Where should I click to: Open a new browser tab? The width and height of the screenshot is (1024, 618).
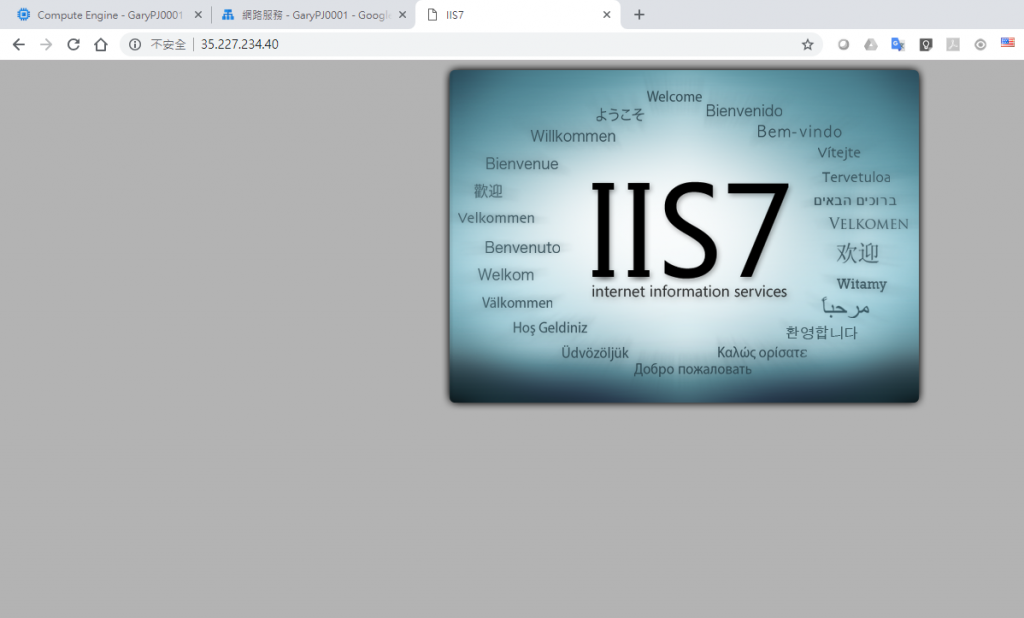tap(639, 14)
